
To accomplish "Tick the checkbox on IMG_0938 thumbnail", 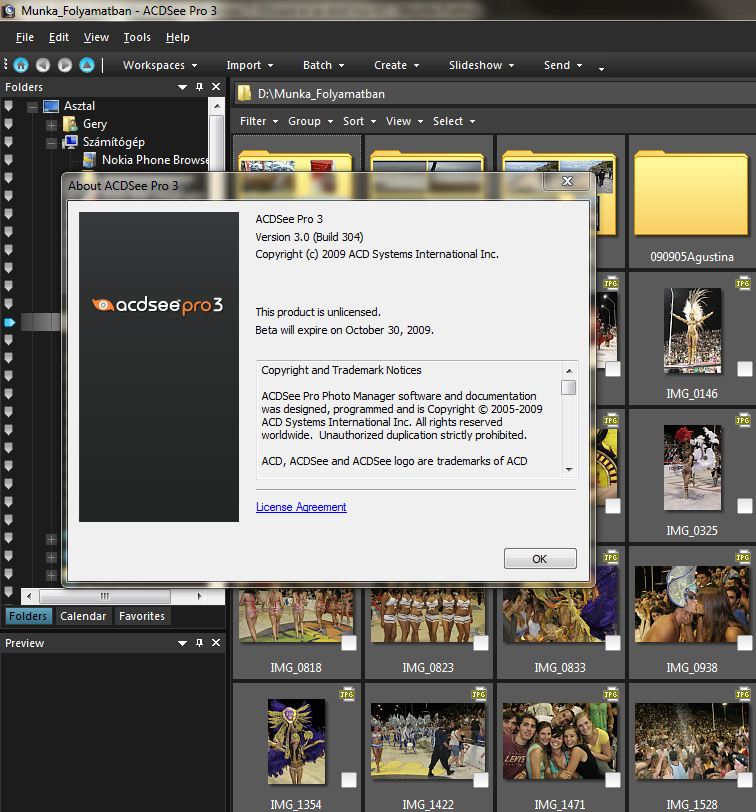I will (x=744, y=643).
